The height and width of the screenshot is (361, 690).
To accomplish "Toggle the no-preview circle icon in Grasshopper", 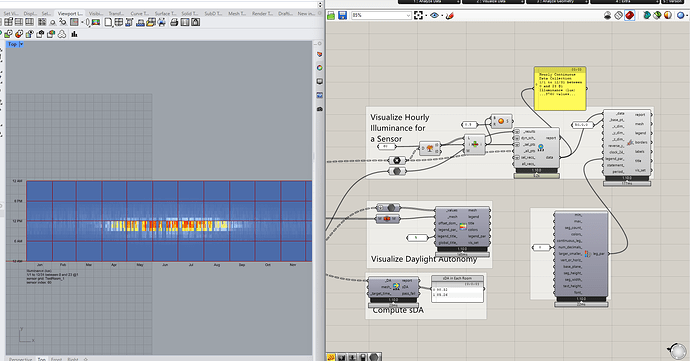I will tap(607, 15).
